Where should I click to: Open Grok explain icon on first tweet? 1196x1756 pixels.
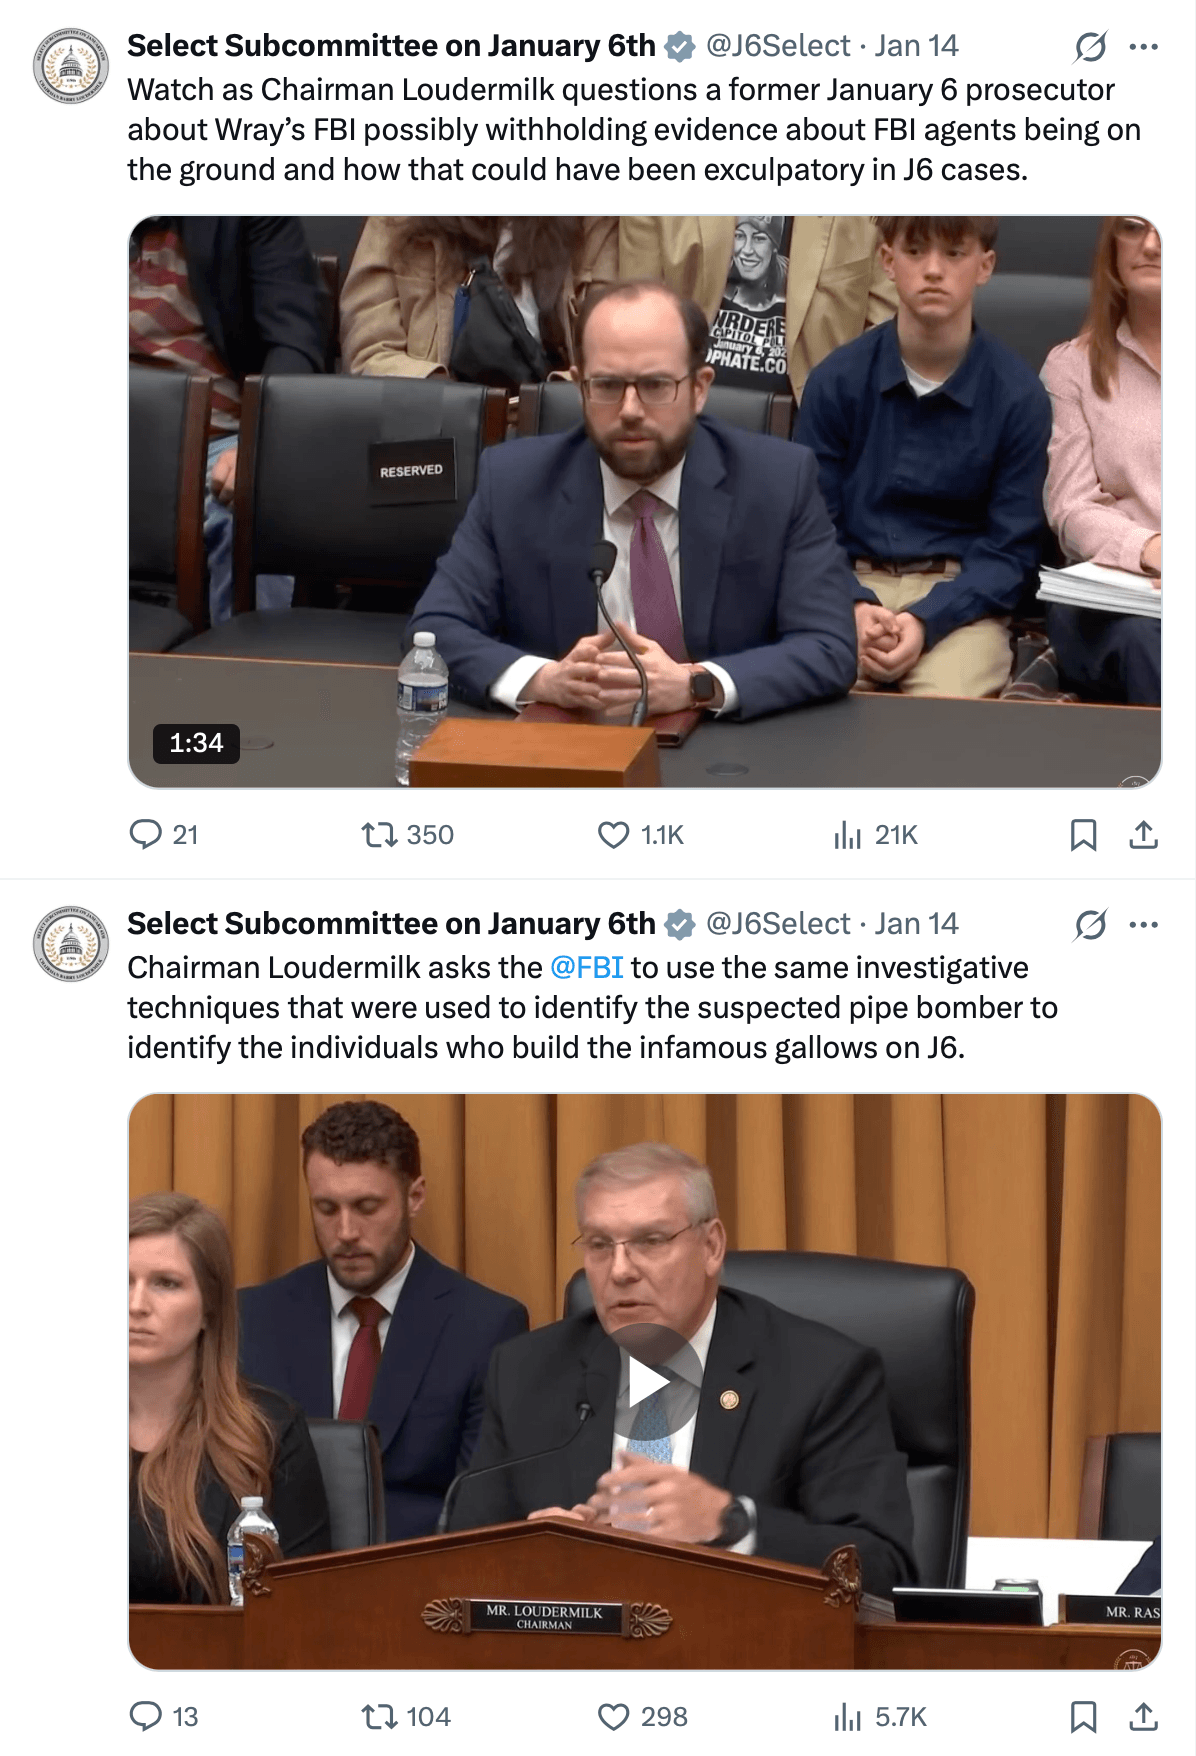(1090, 46)
